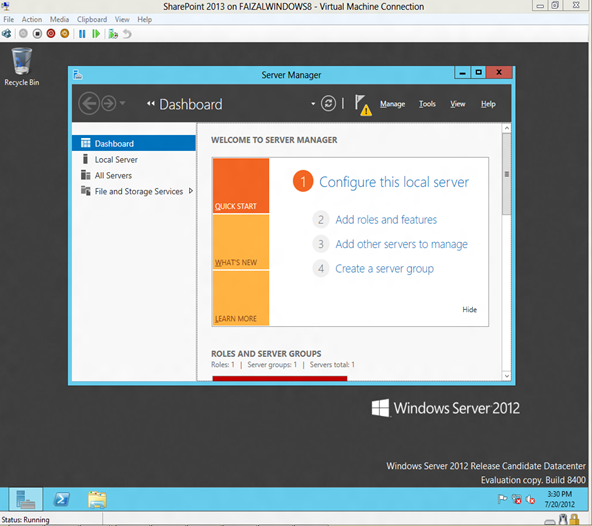Click the dashboard vertical scrollbar thumb
Image resolution: width=592 pixels, height=526 pixels.
pyautogui.click(x=506, y=174)
